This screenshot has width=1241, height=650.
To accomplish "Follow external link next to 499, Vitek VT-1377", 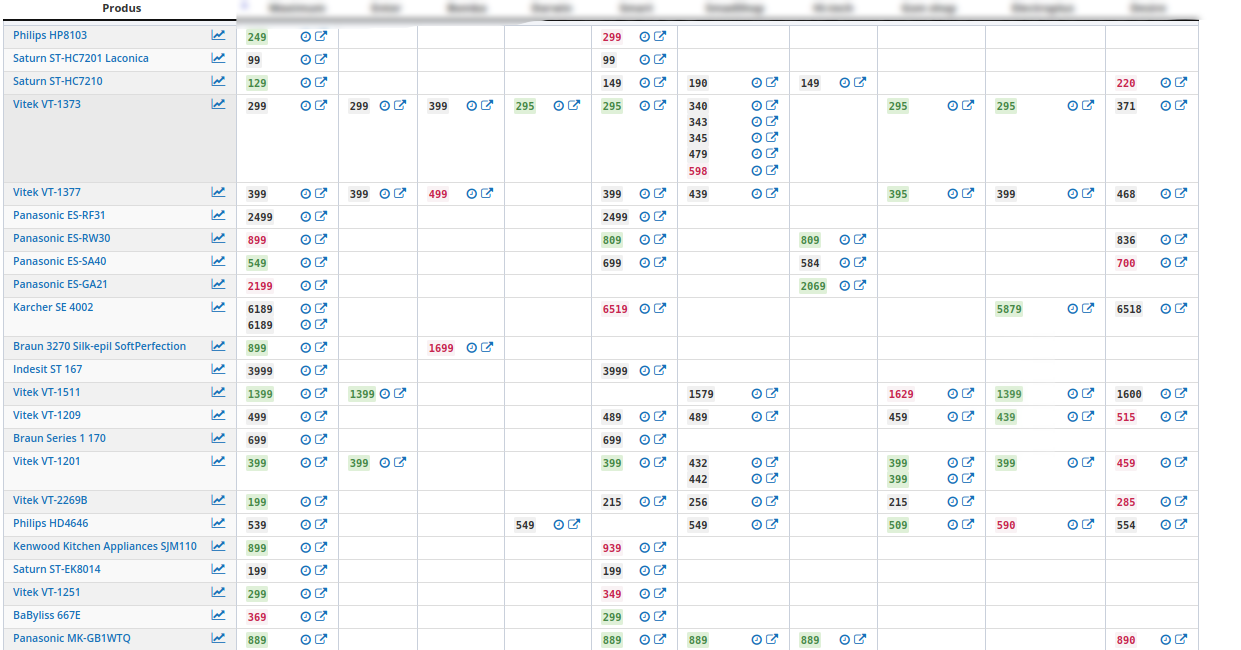I will click(487, 194).
